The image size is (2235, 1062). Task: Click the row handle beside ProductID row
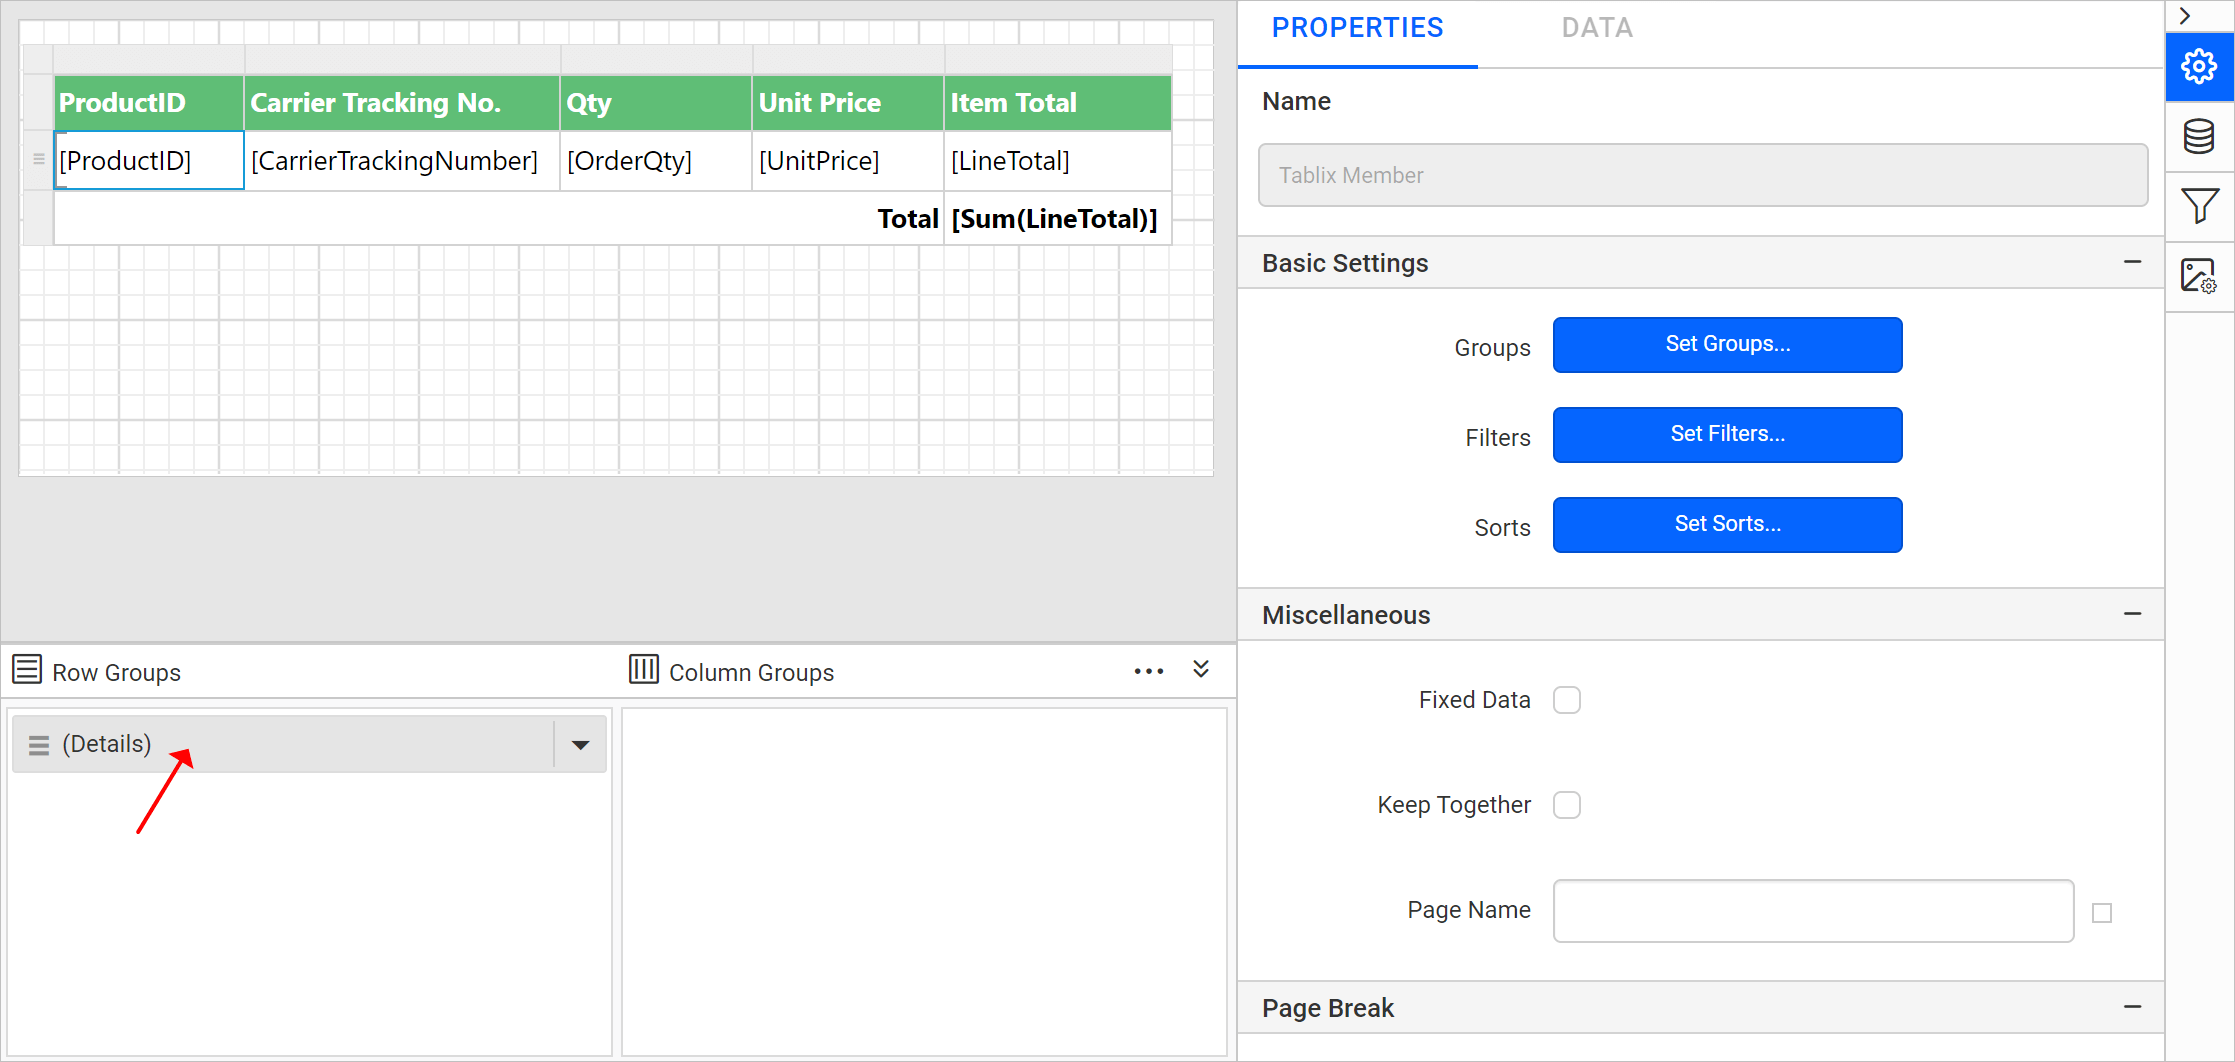coord(39,160)
